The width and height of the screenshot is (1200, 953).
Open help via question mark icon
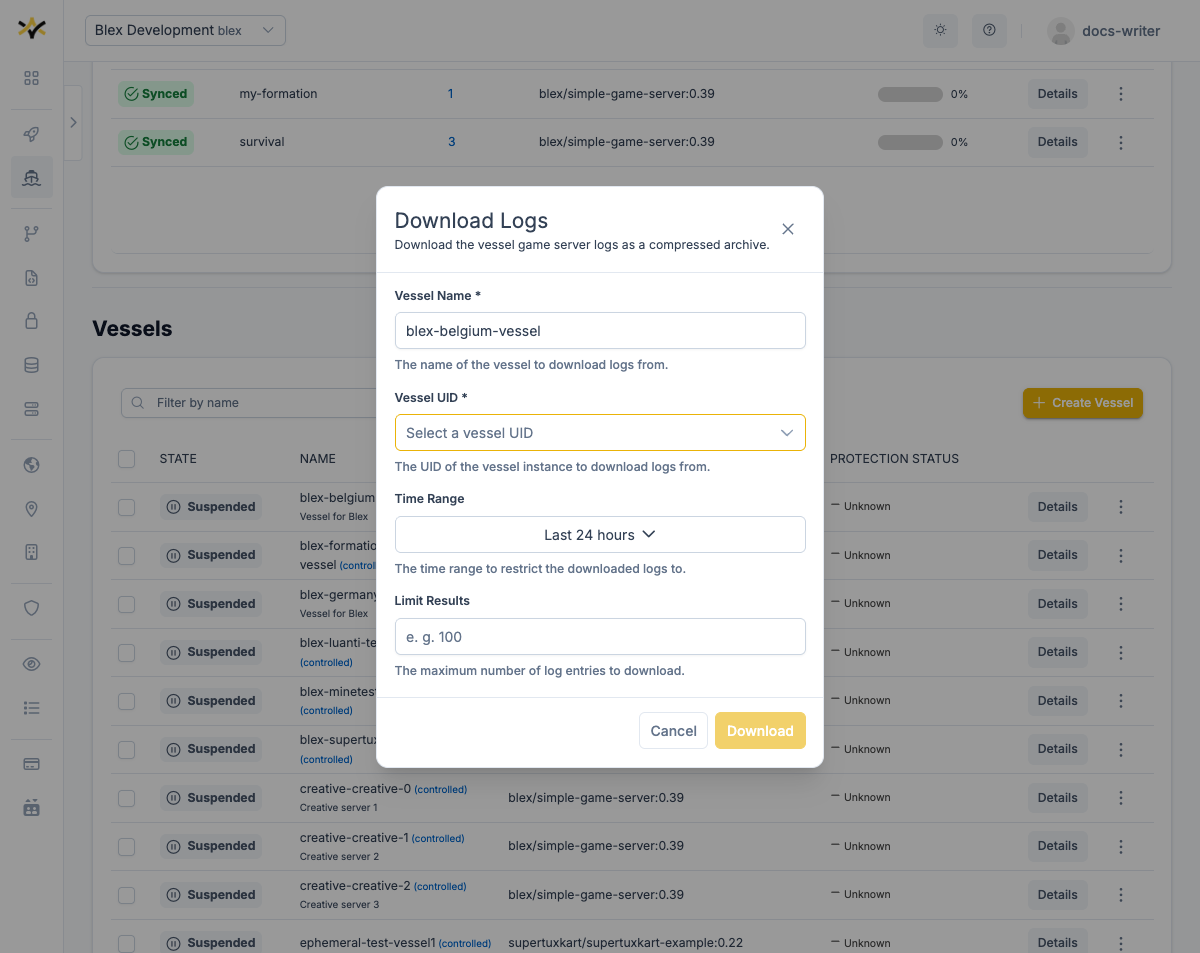coord(989,30)
